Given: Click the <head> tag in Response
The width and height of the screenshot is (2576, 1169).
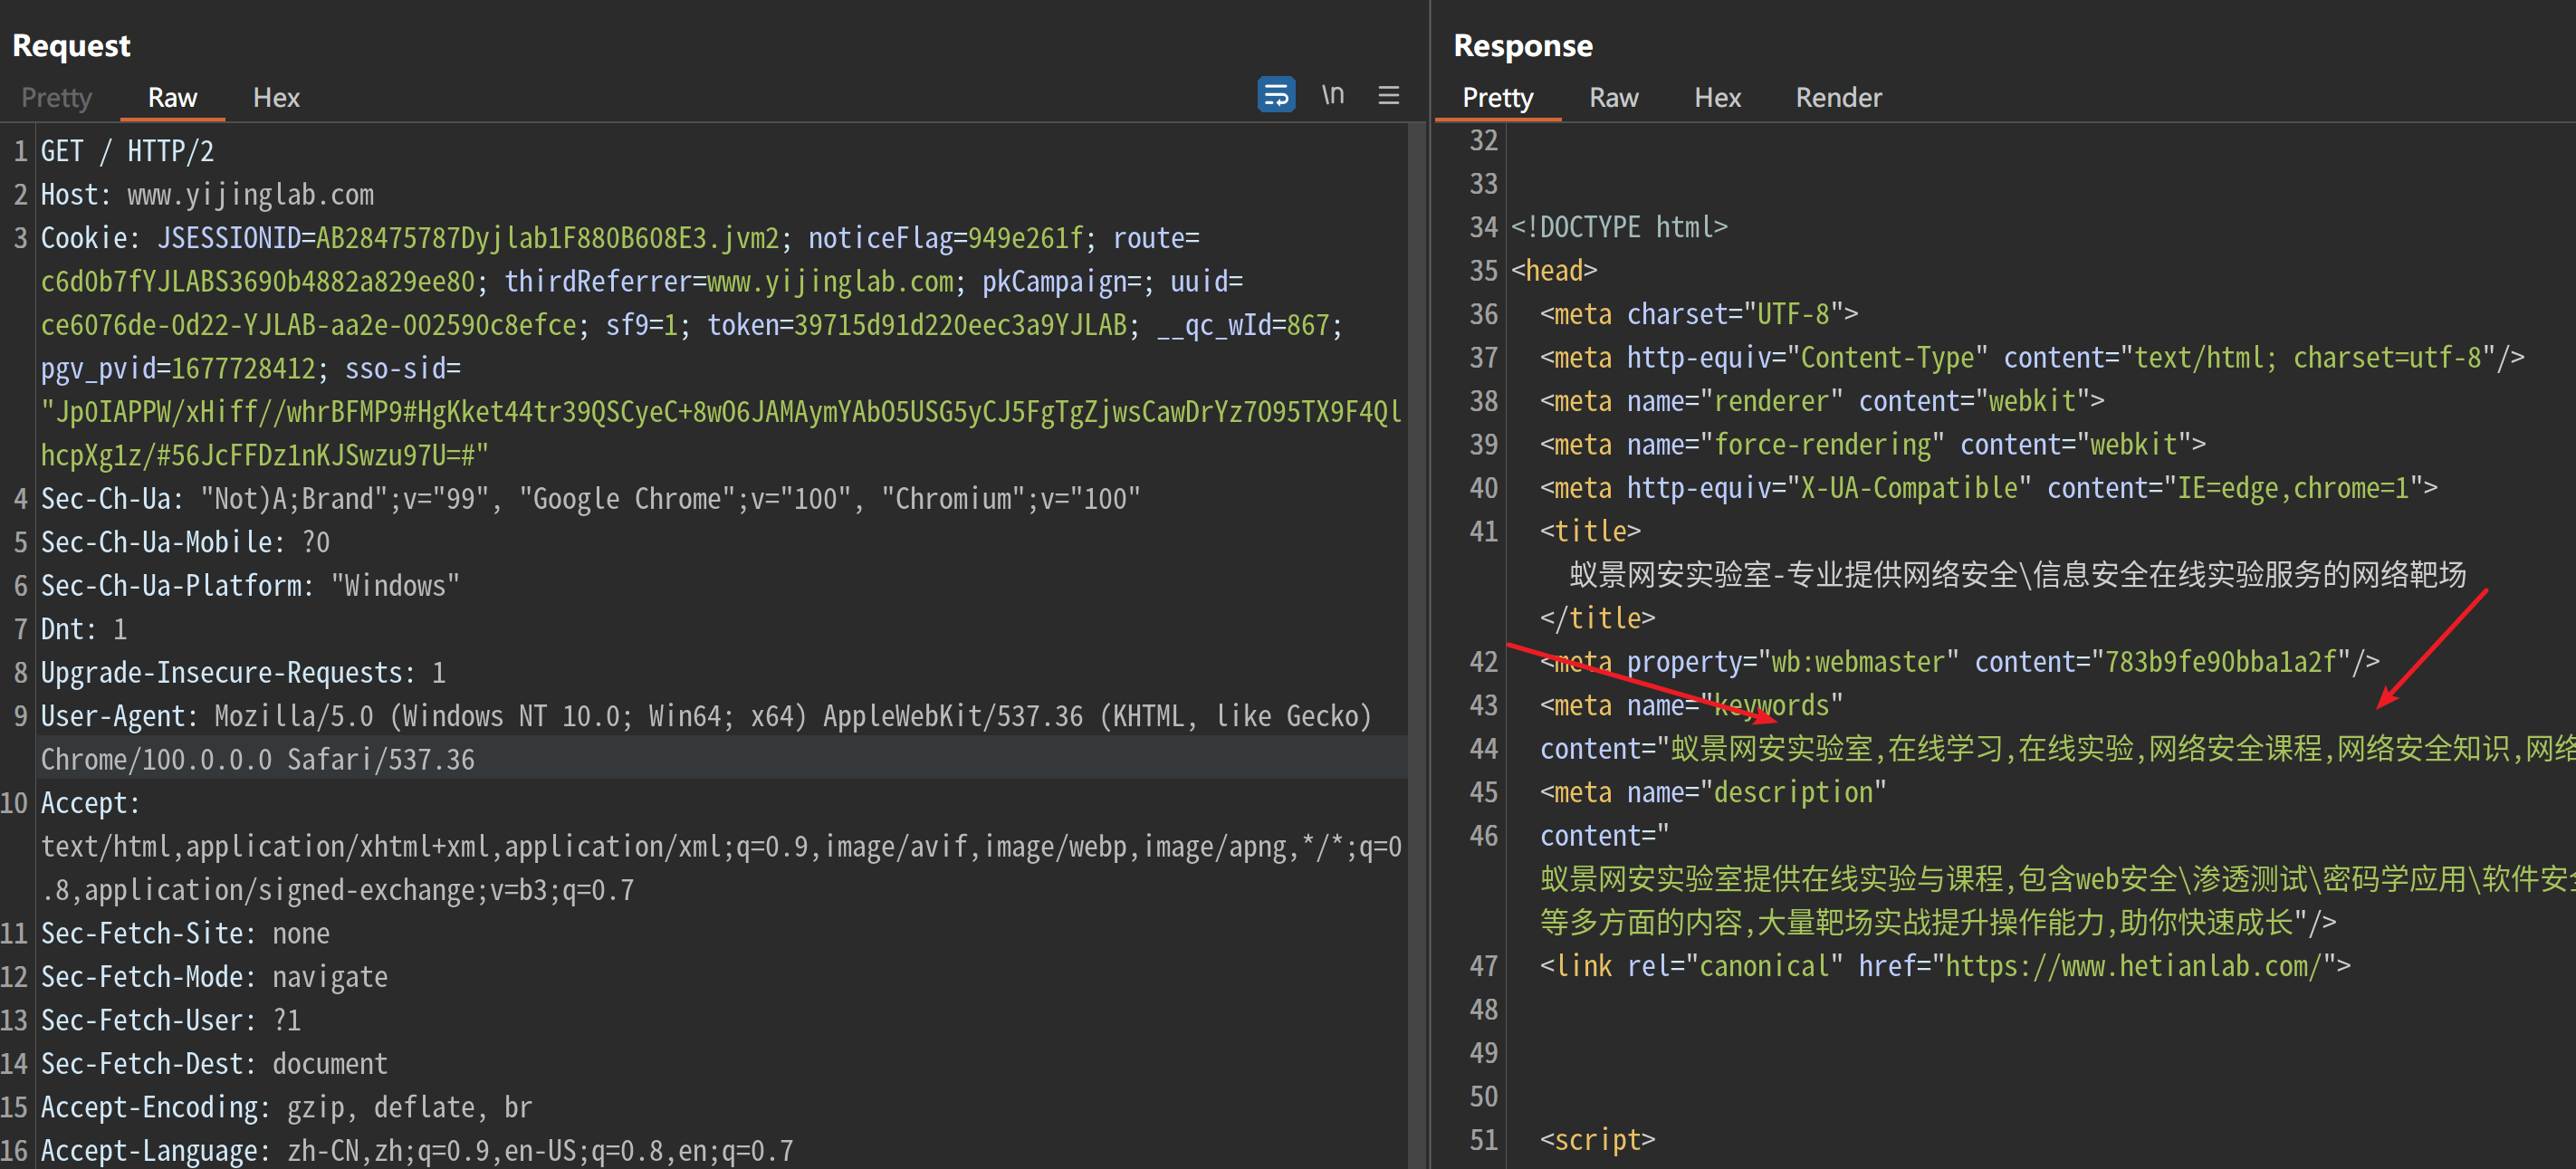Looking at the screenshot, I should click(x=1553, y=271).
